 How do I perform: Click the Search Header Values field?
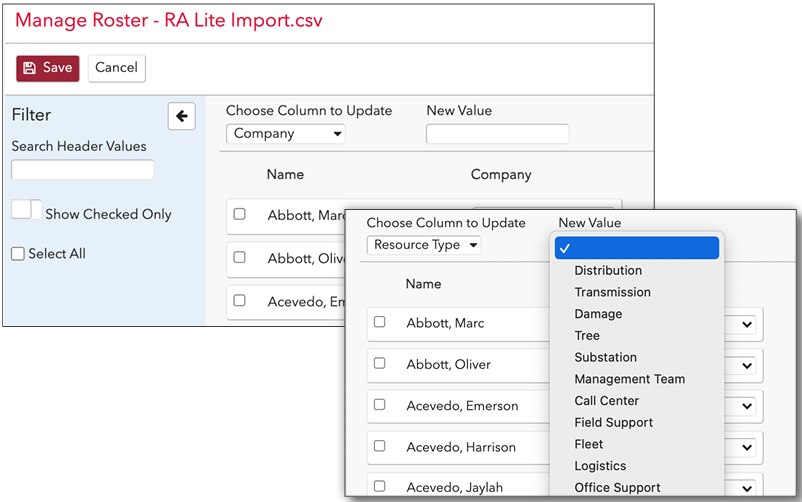pyautogui.click(x=83, y=169)
